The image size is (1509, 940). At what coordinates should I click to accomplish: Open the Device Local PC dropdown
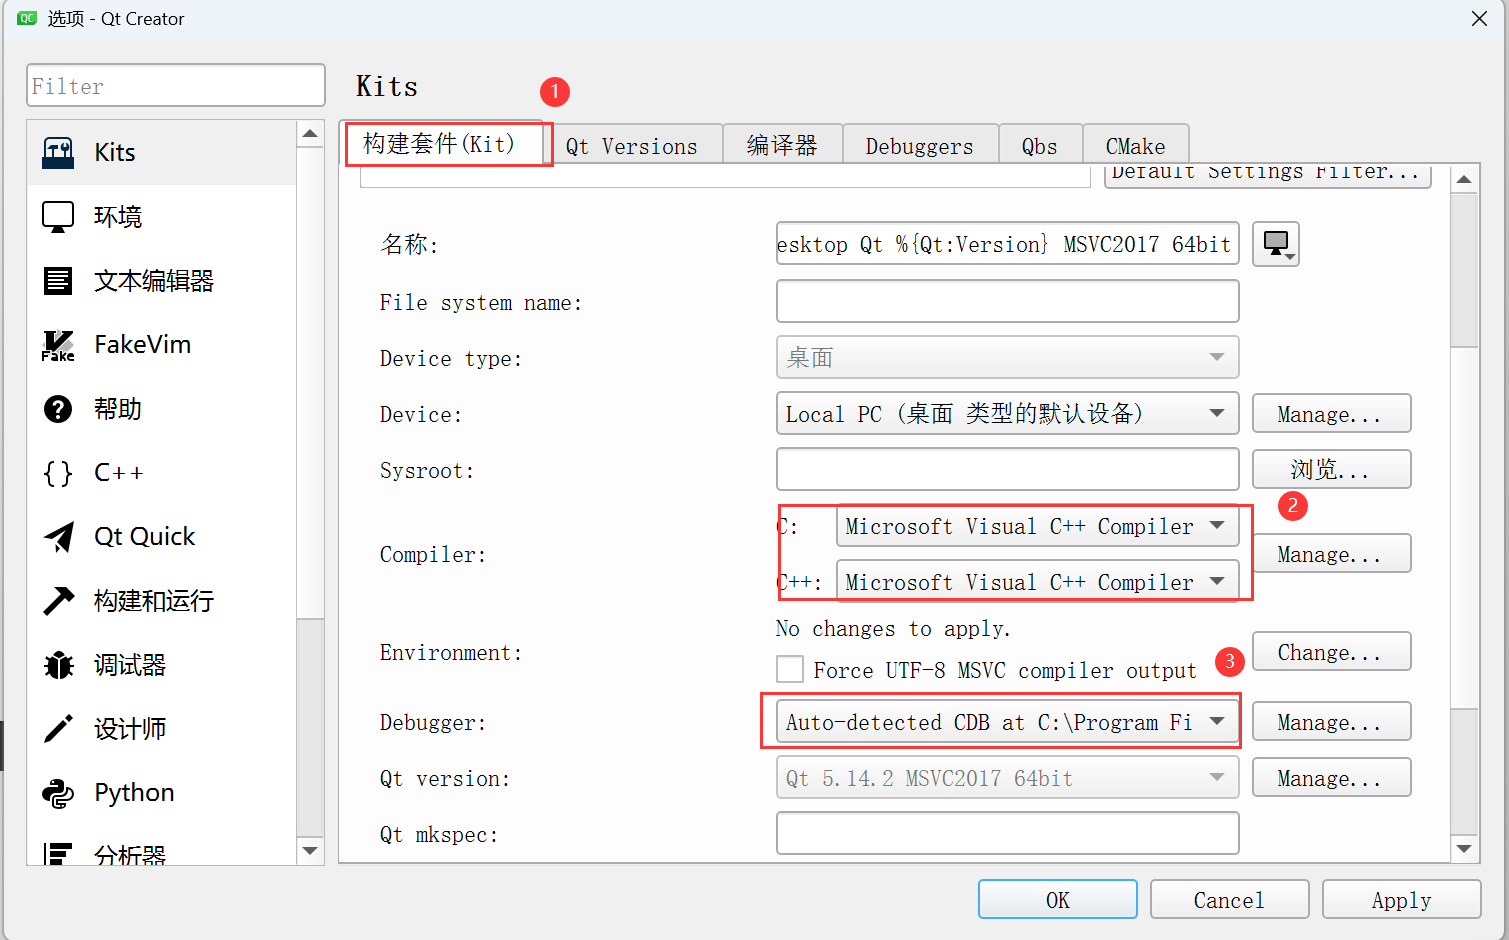pos(1008,413)
